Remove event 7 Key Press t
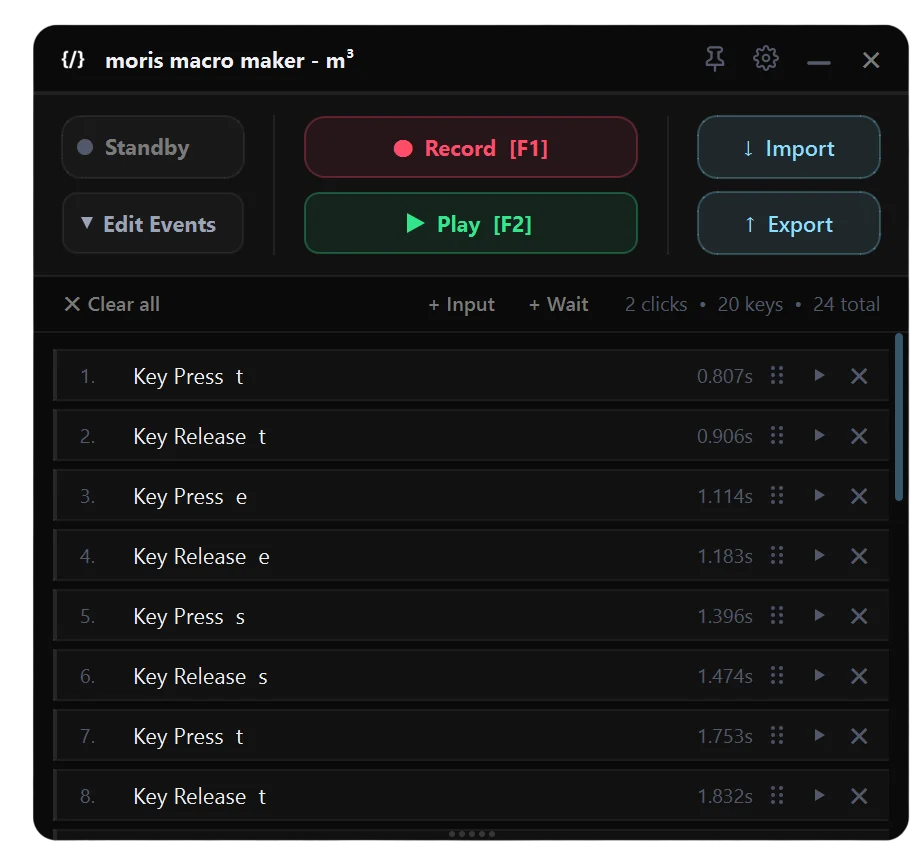This screenshot has height=865, width=921. [859, 736]
